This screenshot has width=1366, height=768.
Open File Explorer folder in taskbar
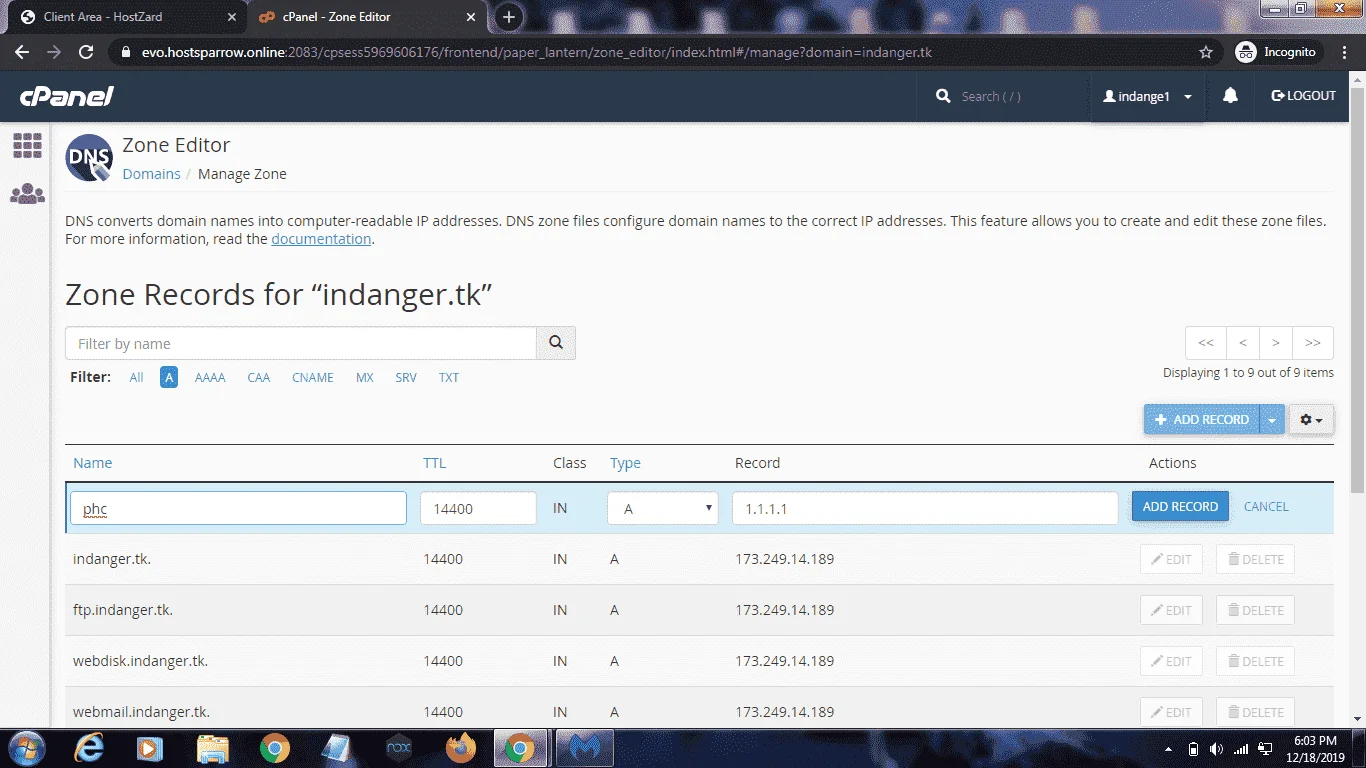pyautogui.click(x=212, y=748)
